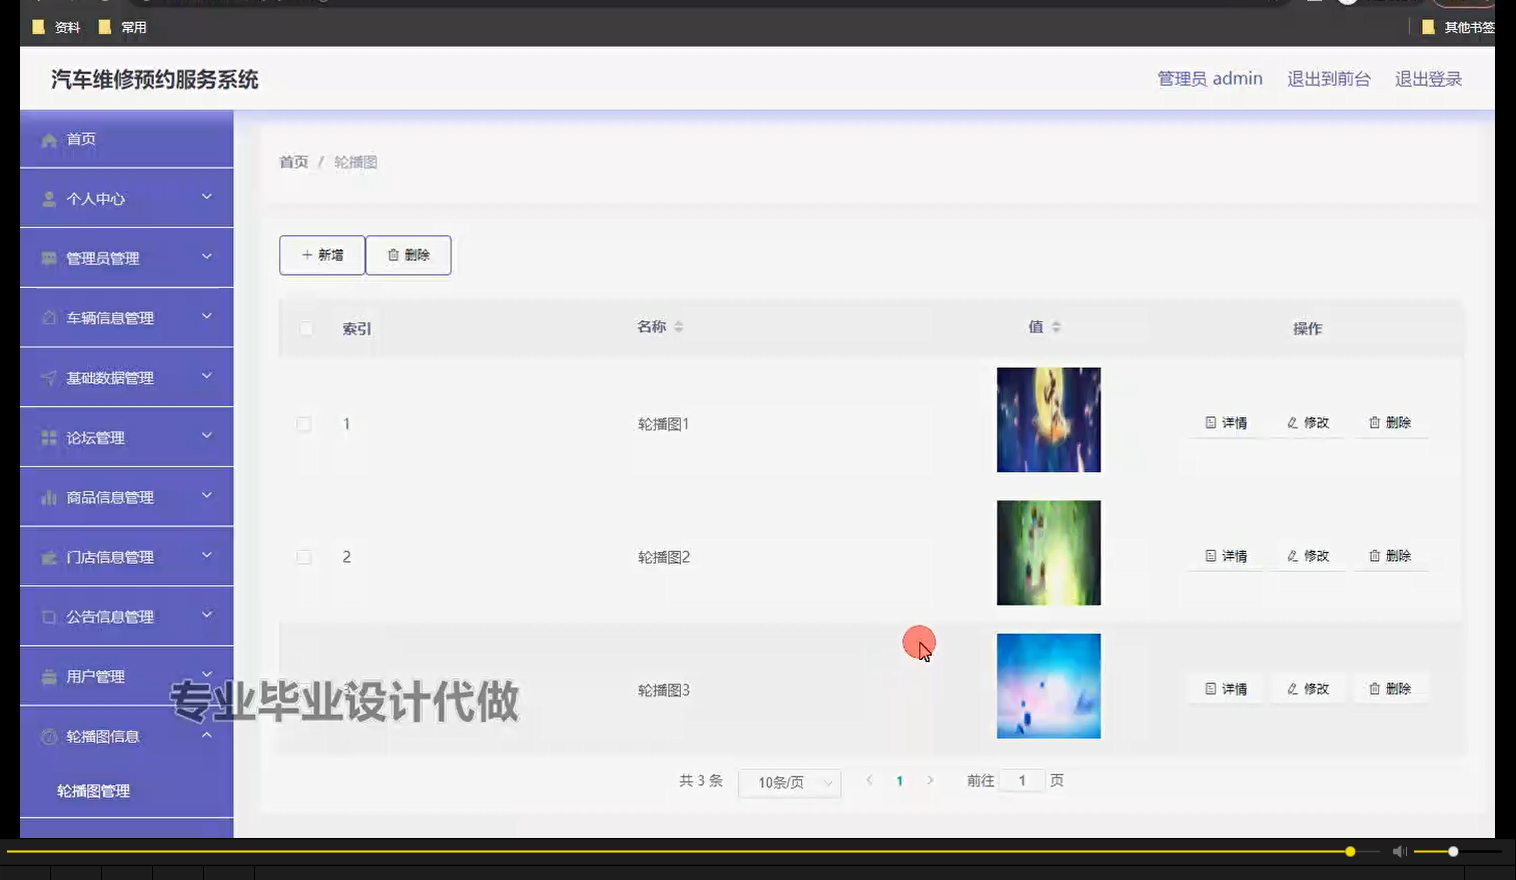
Task: Click the 新增 add button
Action: (x=322, y=255)
